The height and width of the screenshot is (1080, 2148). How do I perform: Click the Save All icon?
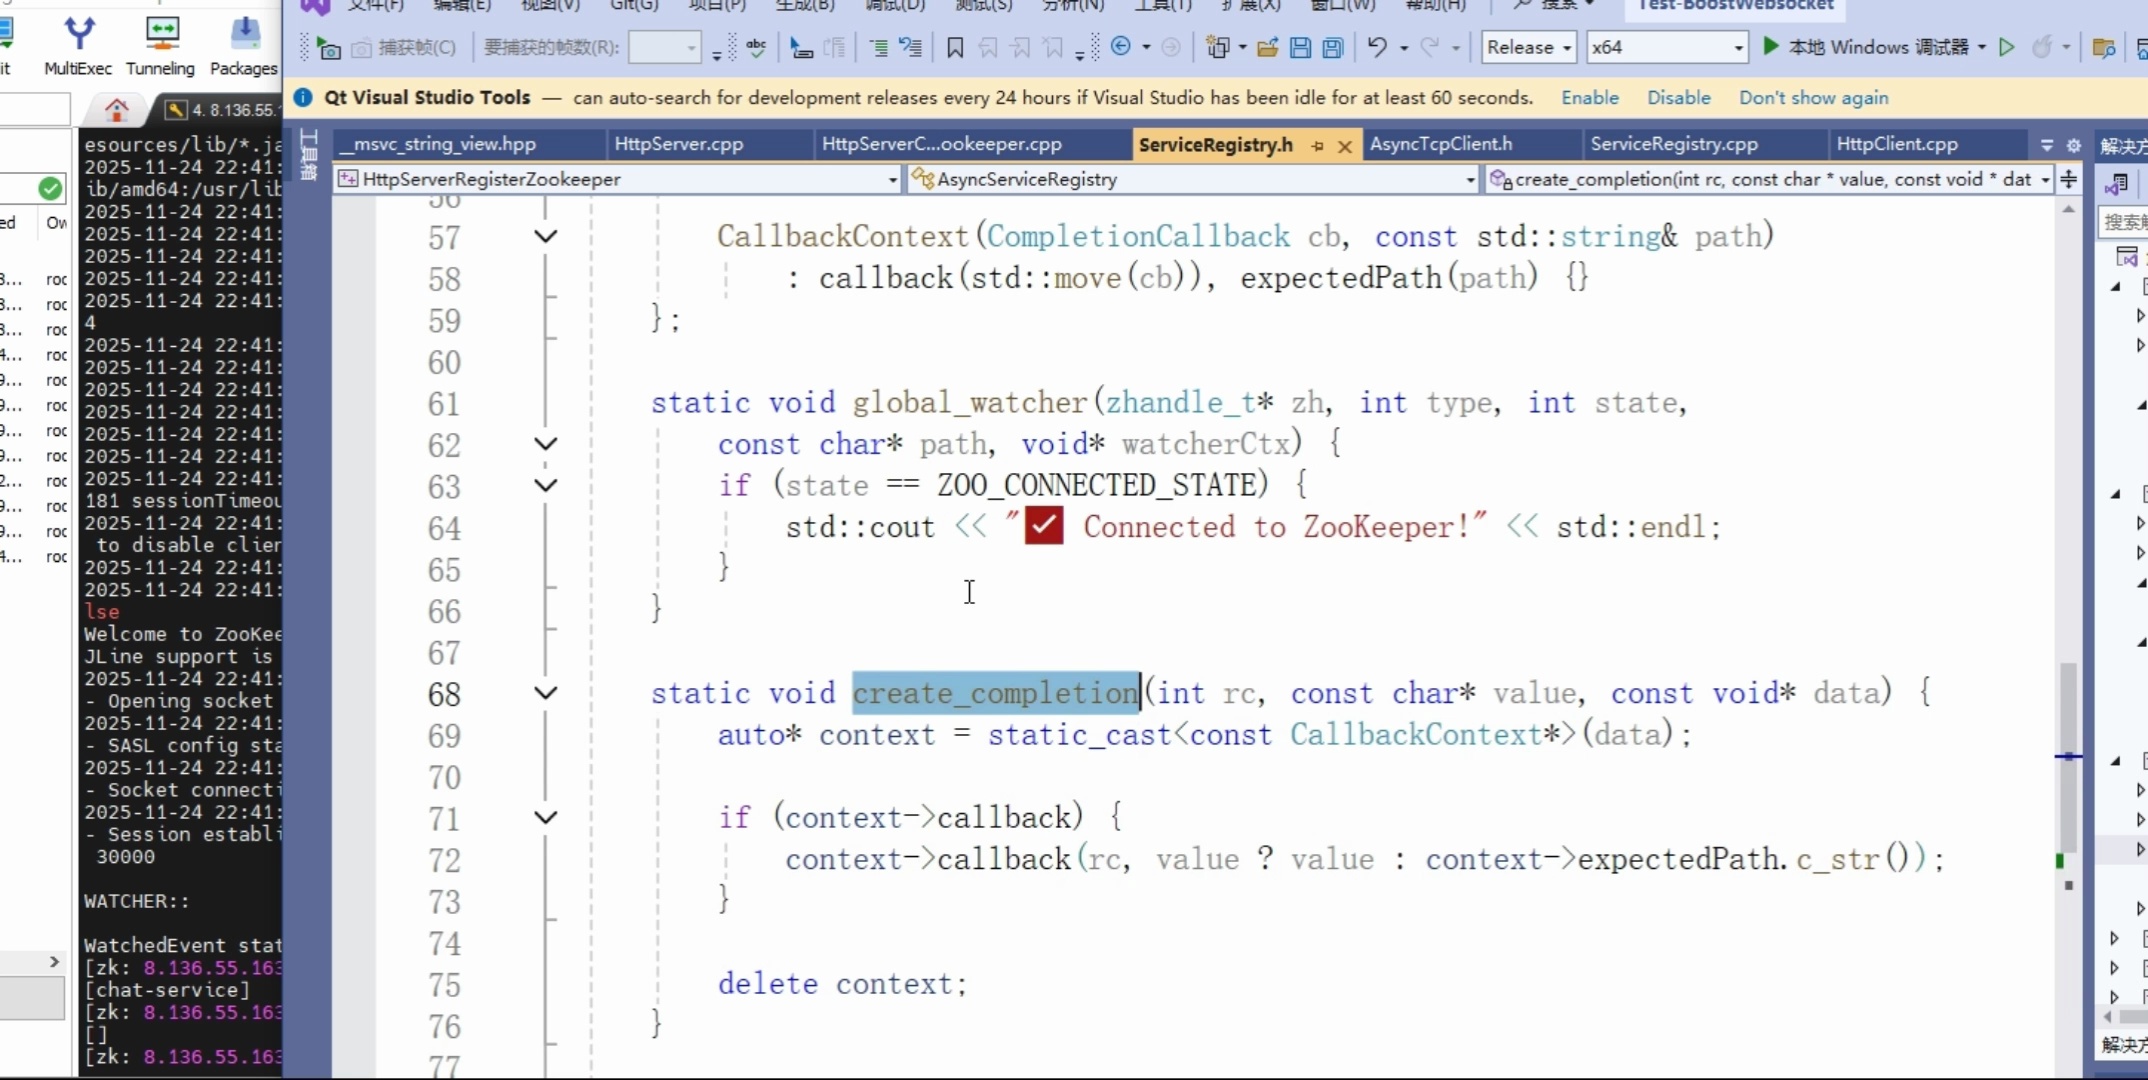(1333, 47)
